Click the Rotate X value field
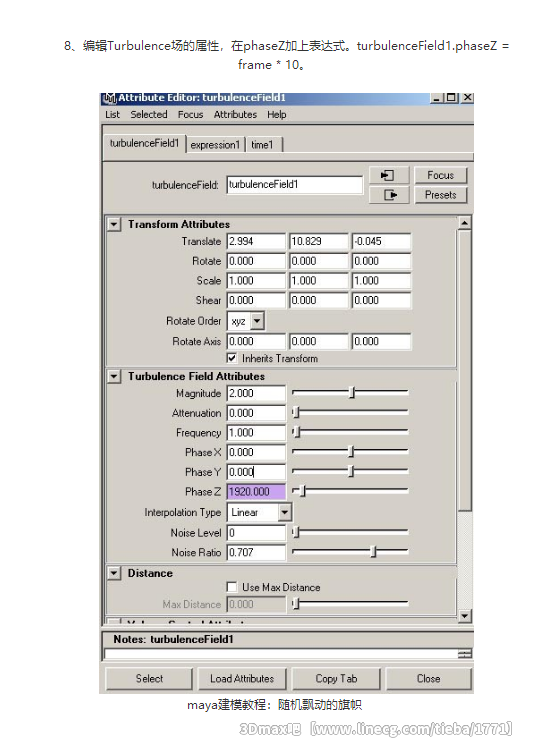Screen dimensions: 552x748 click(256, 261)
